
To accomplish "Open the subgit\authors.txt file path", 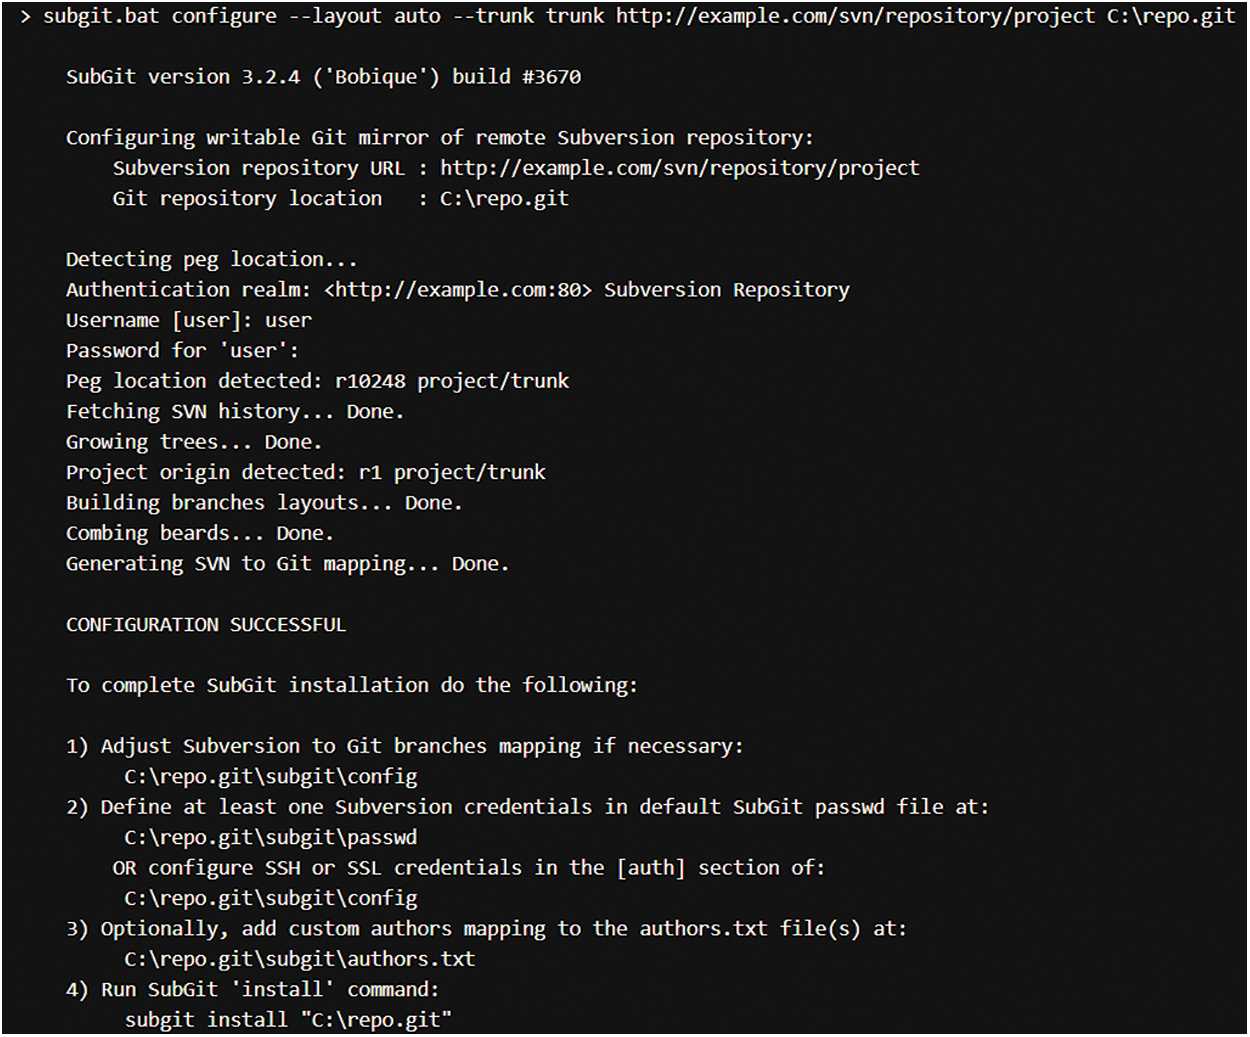I will [x=300, y=959].
